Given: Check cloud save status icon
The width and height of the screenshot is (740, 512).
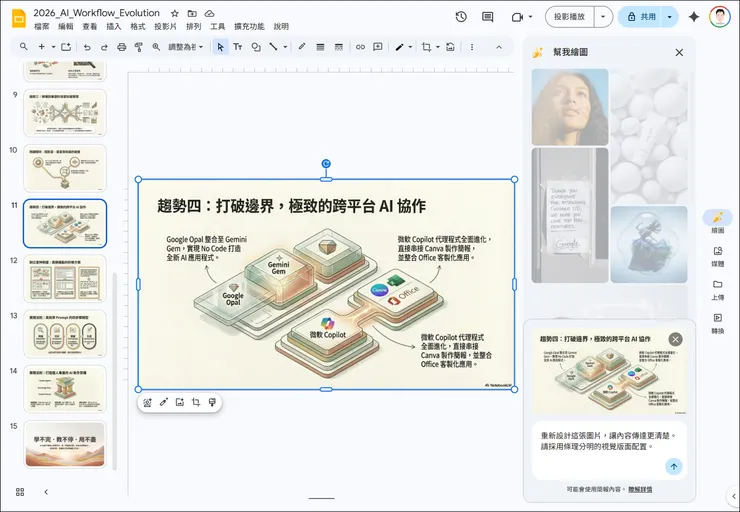Looking at the screenshot, I should [210, 13].
